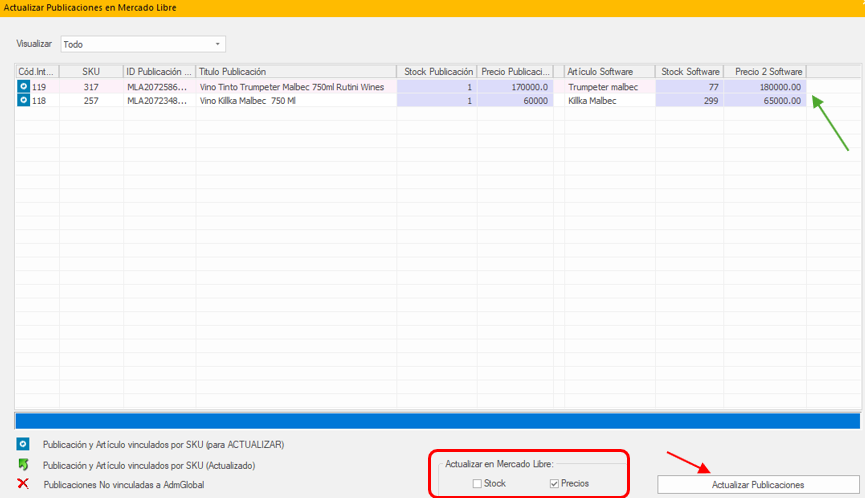Screen dimensions: 865x498
Task: Click the Precio 2 Software value 65000.00
Action: (x=765, y=101)
